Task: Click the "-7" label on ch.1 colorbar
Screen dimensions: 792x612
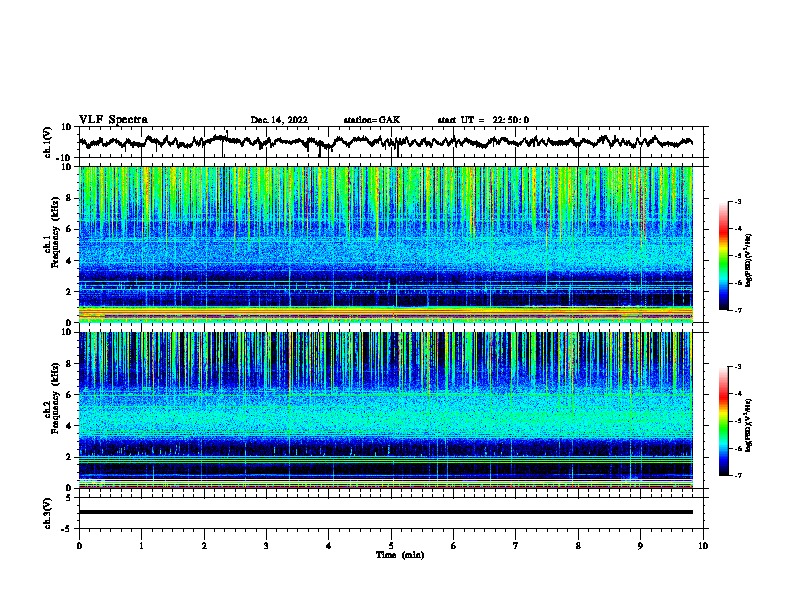Action: 738,310
